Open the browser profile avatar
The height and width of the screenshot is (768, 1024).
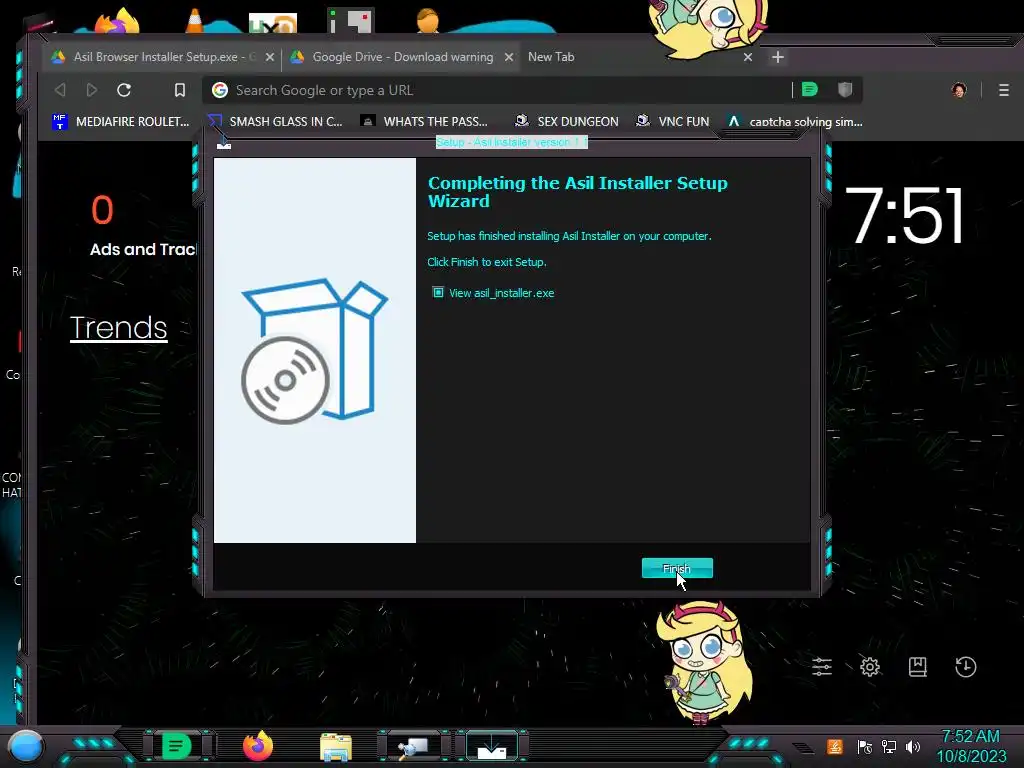(x=959, y=90)
